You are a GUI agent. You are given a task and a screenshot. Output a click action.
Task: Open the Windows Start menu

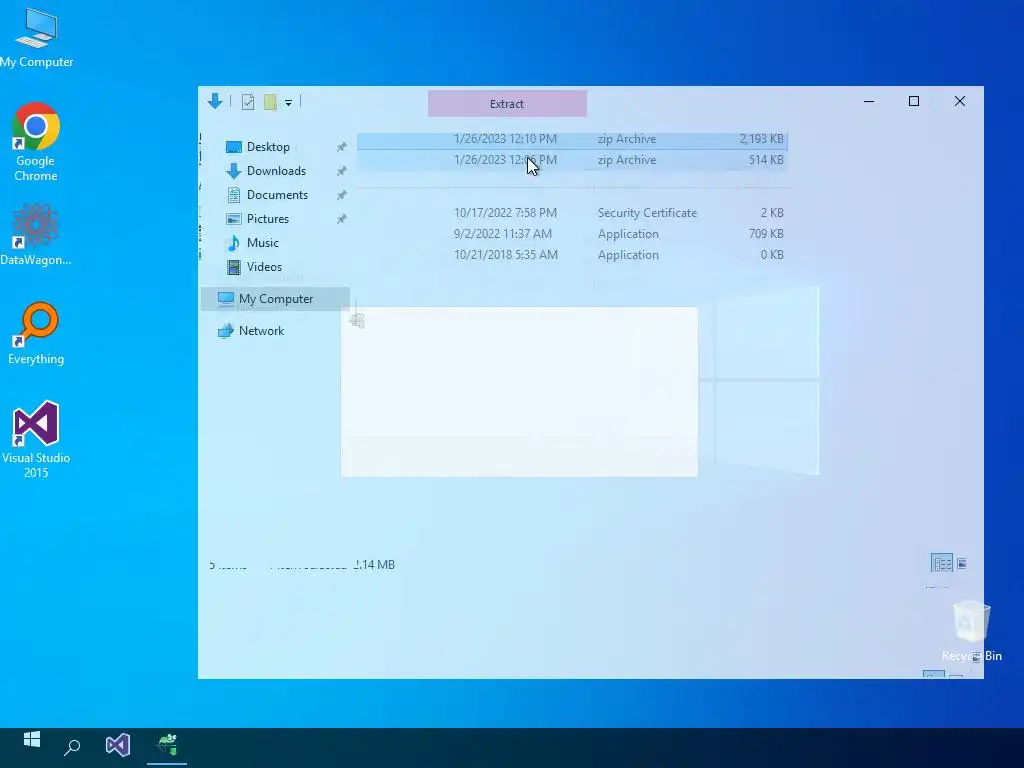(32, 740)
